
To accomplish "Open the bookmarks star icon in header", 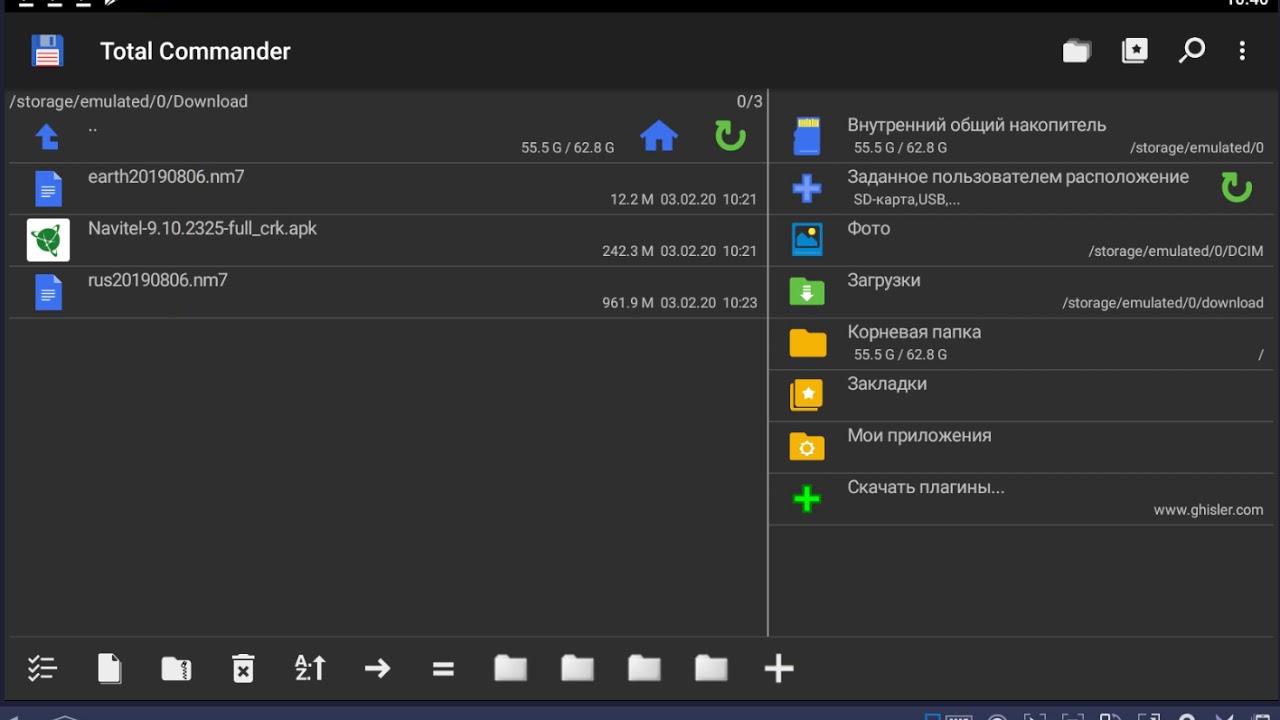I will coord(1134,51).
